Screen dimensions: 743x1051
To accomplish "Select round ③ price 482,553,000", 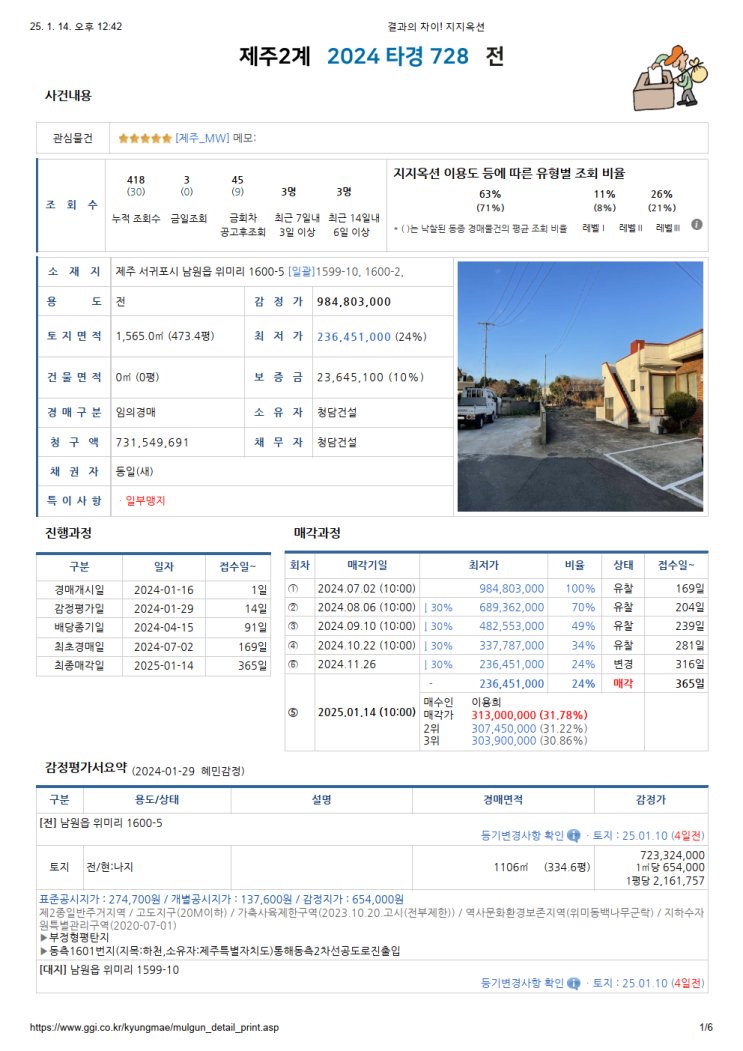I will [x=511, y=626].
